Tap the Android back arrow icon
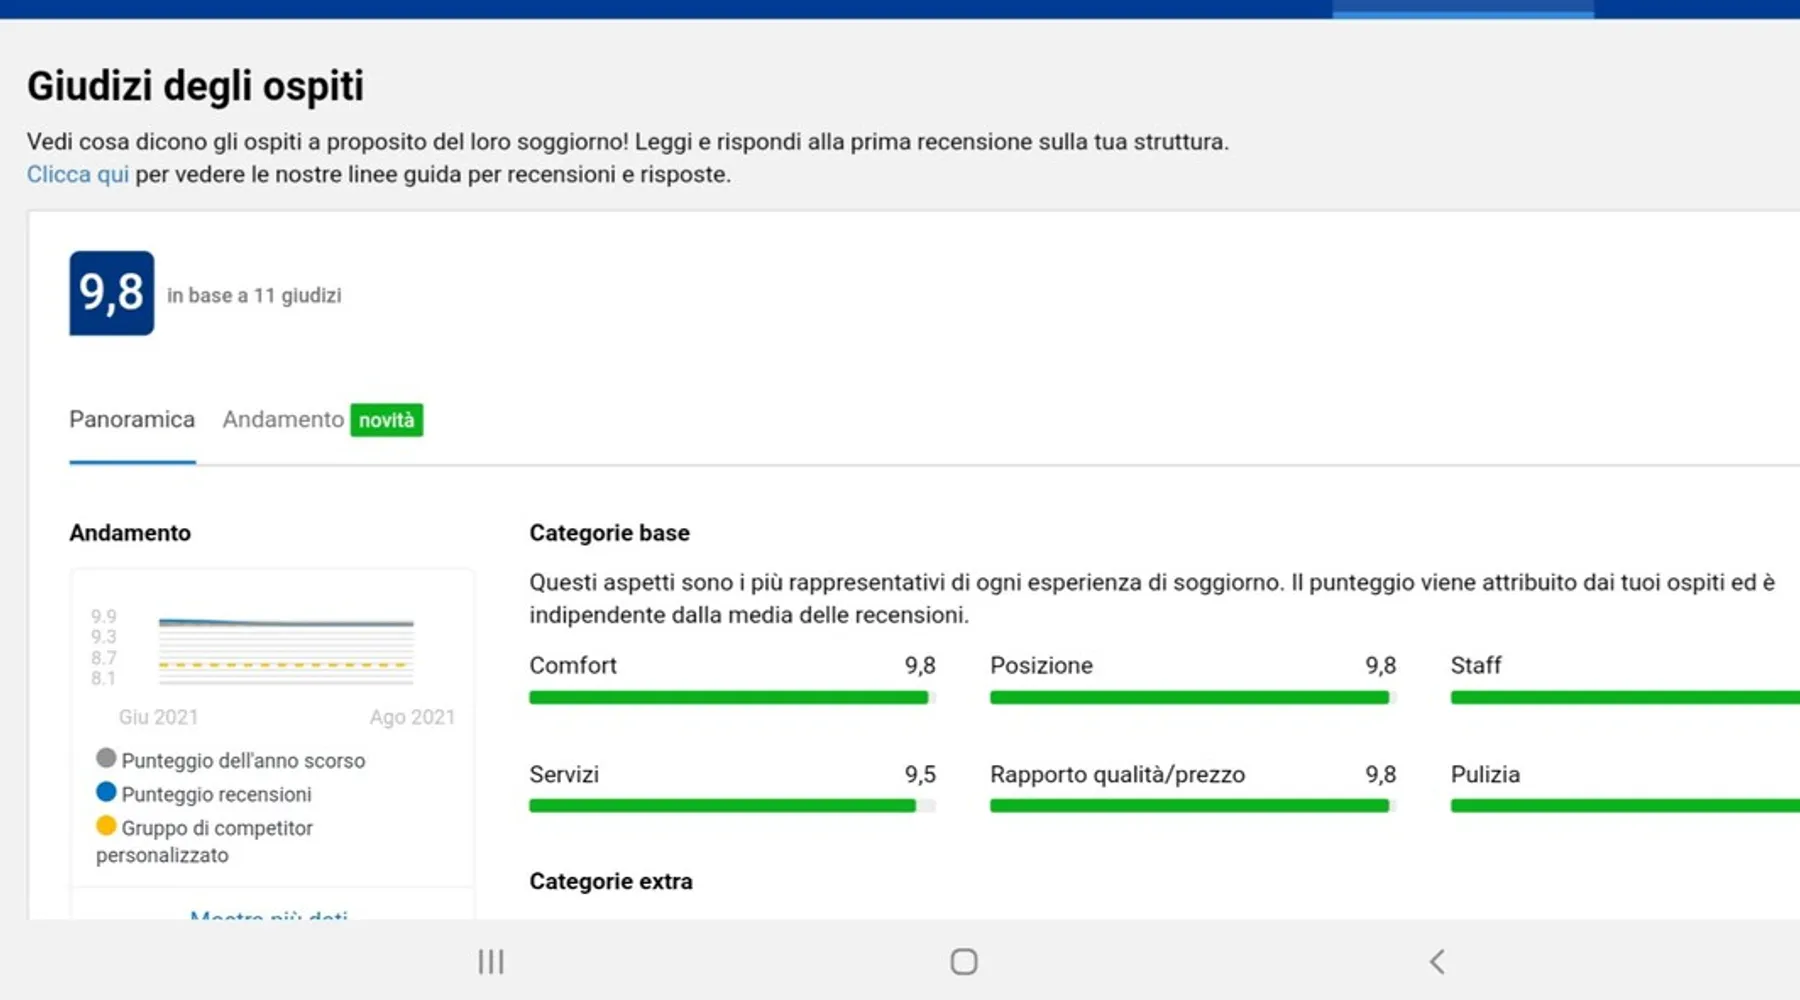 [1437, 962]
